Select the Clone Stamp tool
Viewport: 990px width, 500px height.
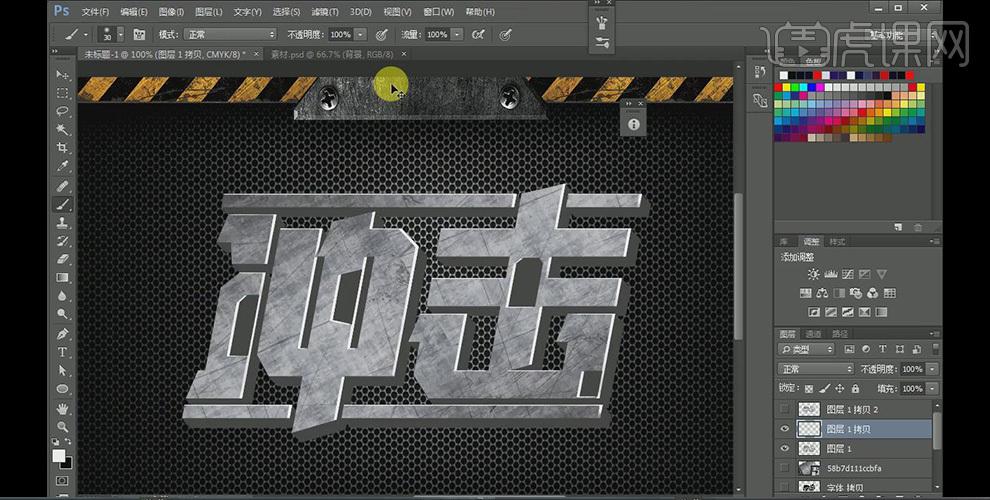tap(63, 222)
